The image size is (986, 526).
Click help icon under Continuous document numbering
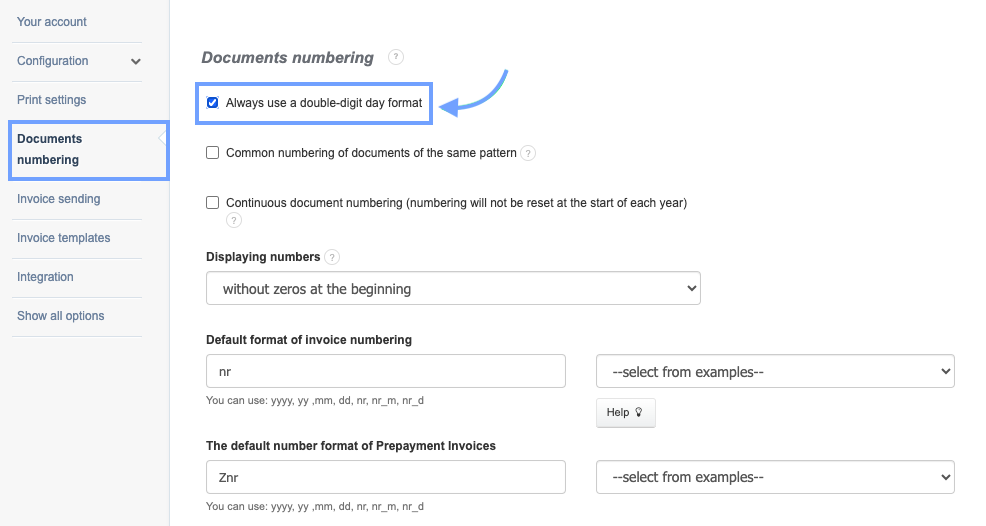pyautogui.click(x=234, y=220)
